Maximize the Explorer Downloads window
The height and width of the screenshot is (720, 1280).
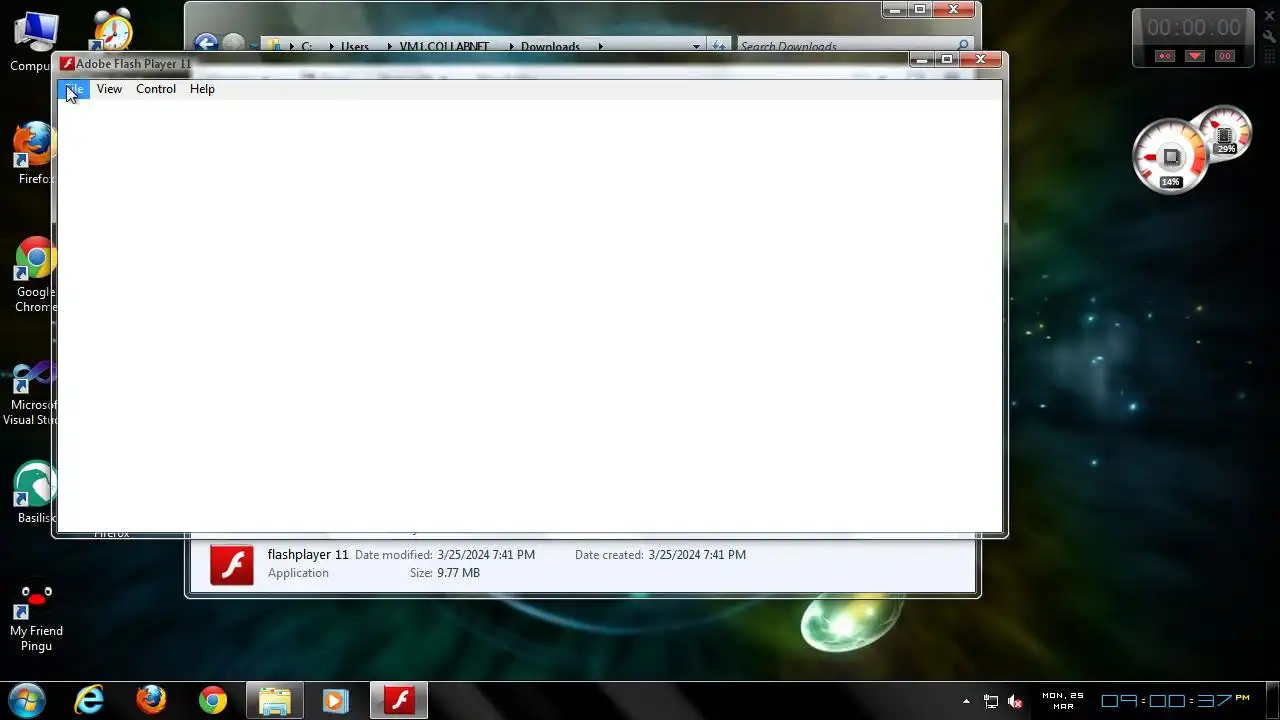(x=920, y=10)
